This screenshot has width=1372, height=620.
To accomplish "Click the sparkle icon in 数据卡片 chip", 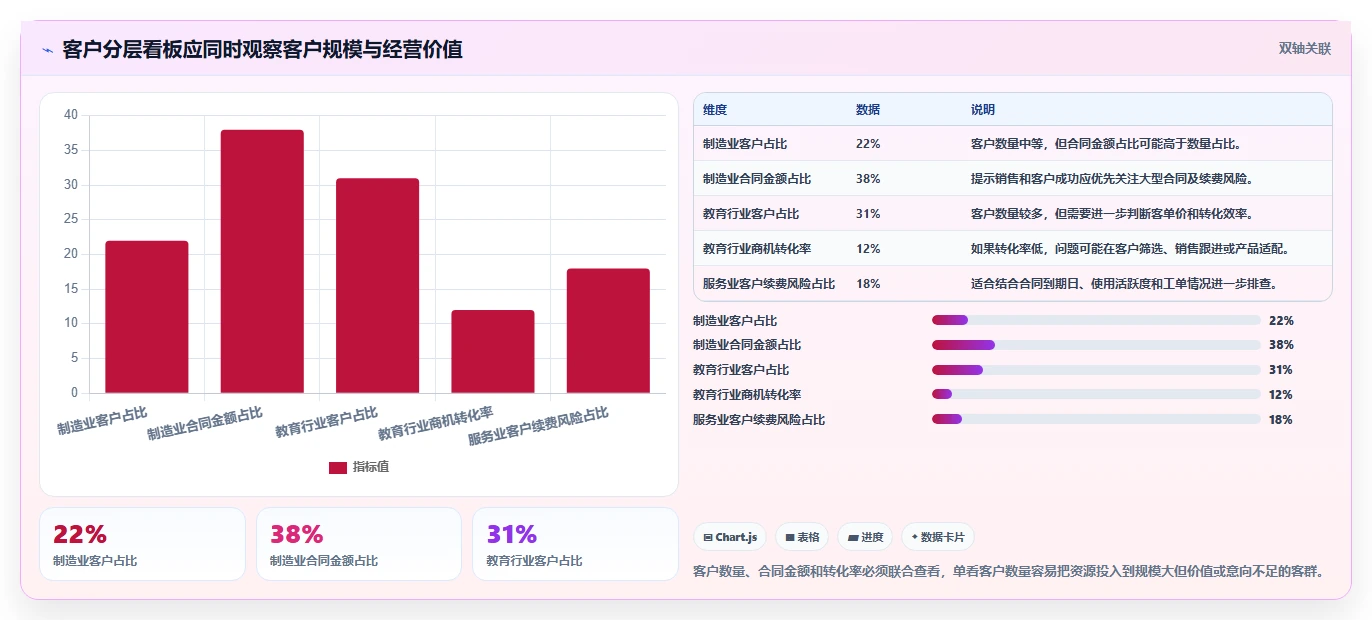I will (914, 537).
